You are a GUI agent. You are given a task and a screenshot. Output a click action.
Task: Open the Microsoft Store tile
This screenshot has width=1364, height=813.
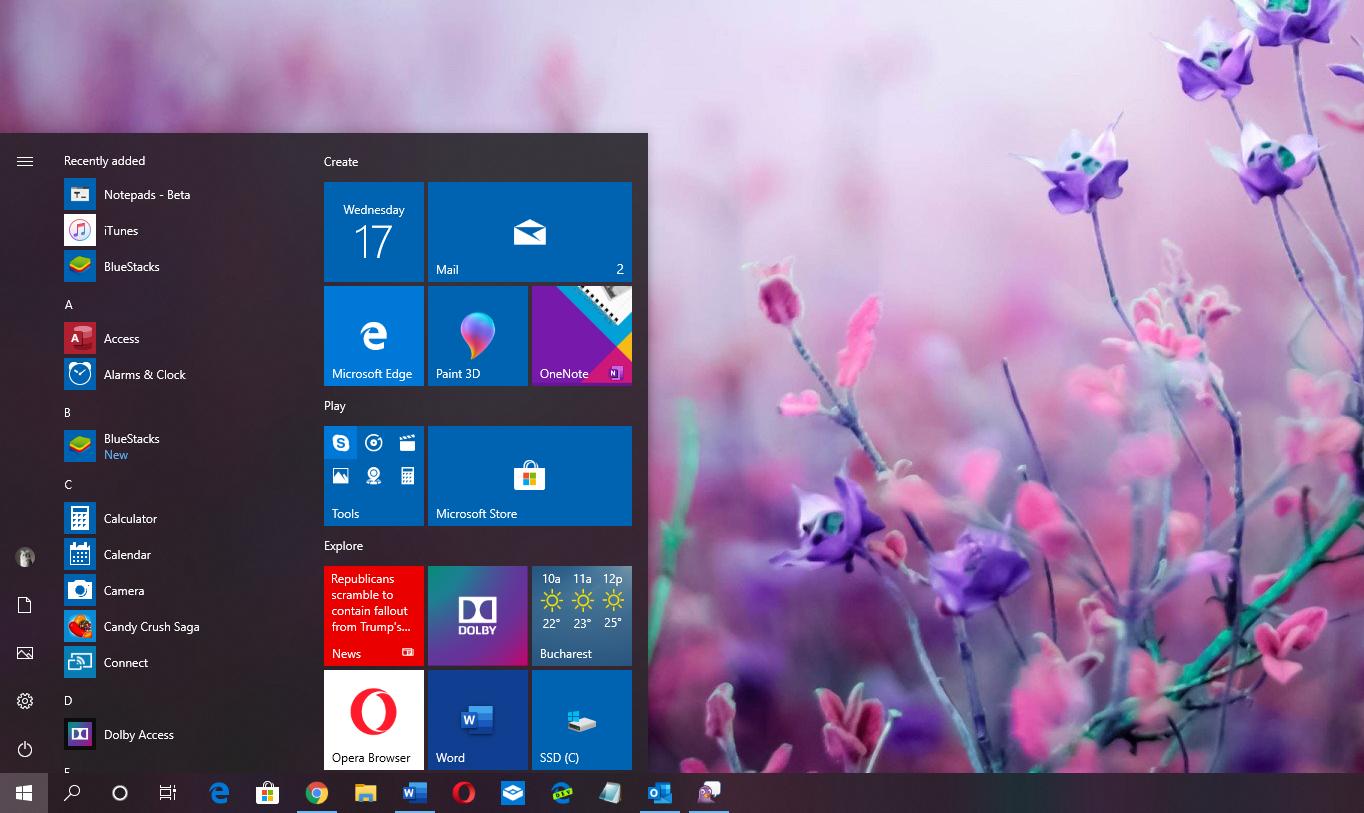(x=530, y=476)
